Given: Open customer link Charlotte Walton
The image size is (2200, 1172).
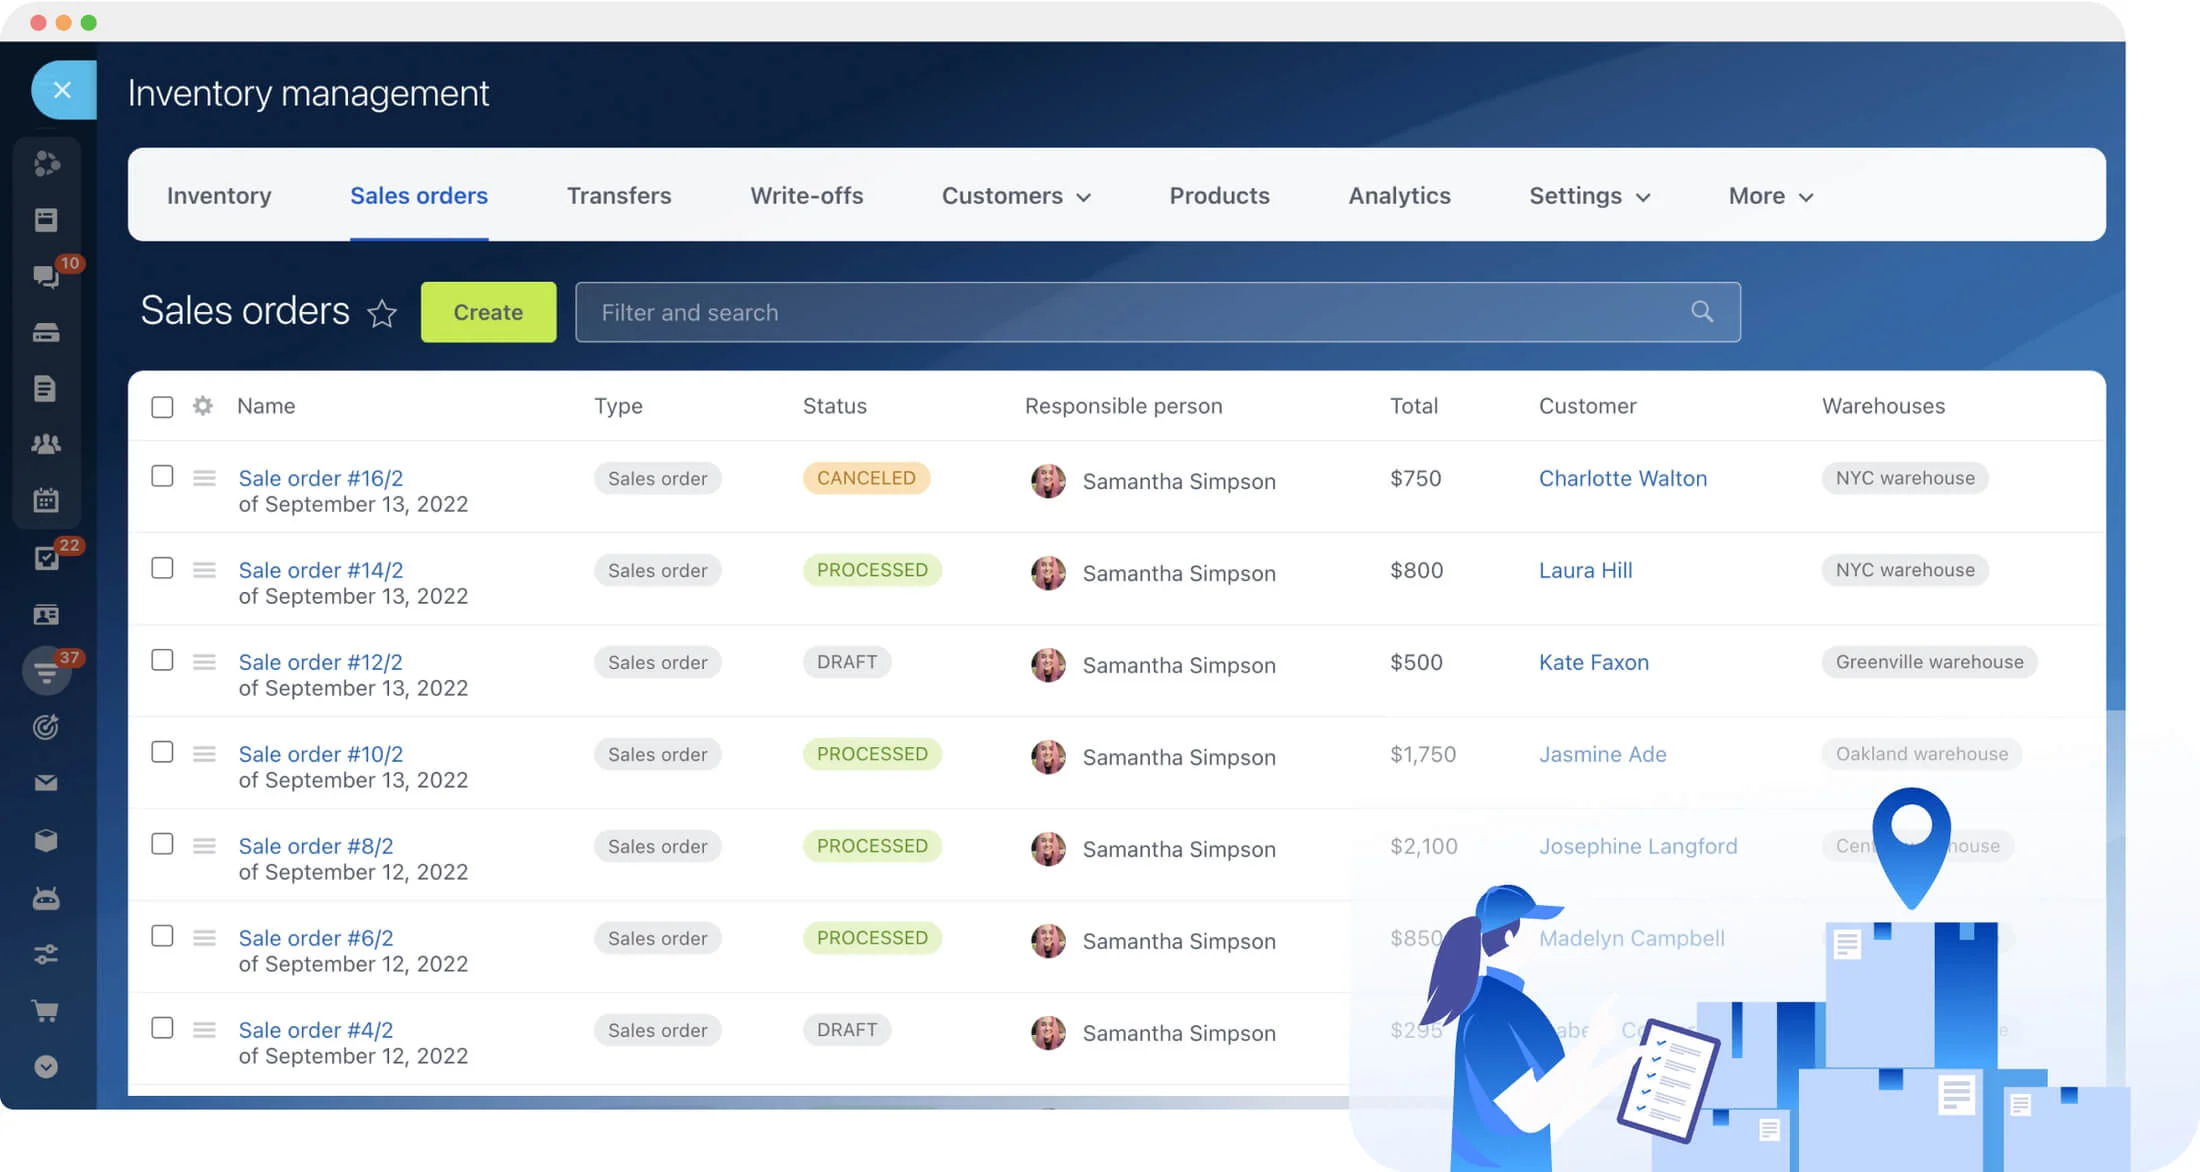Looking at the screenshot, I should pos(1622,478).
